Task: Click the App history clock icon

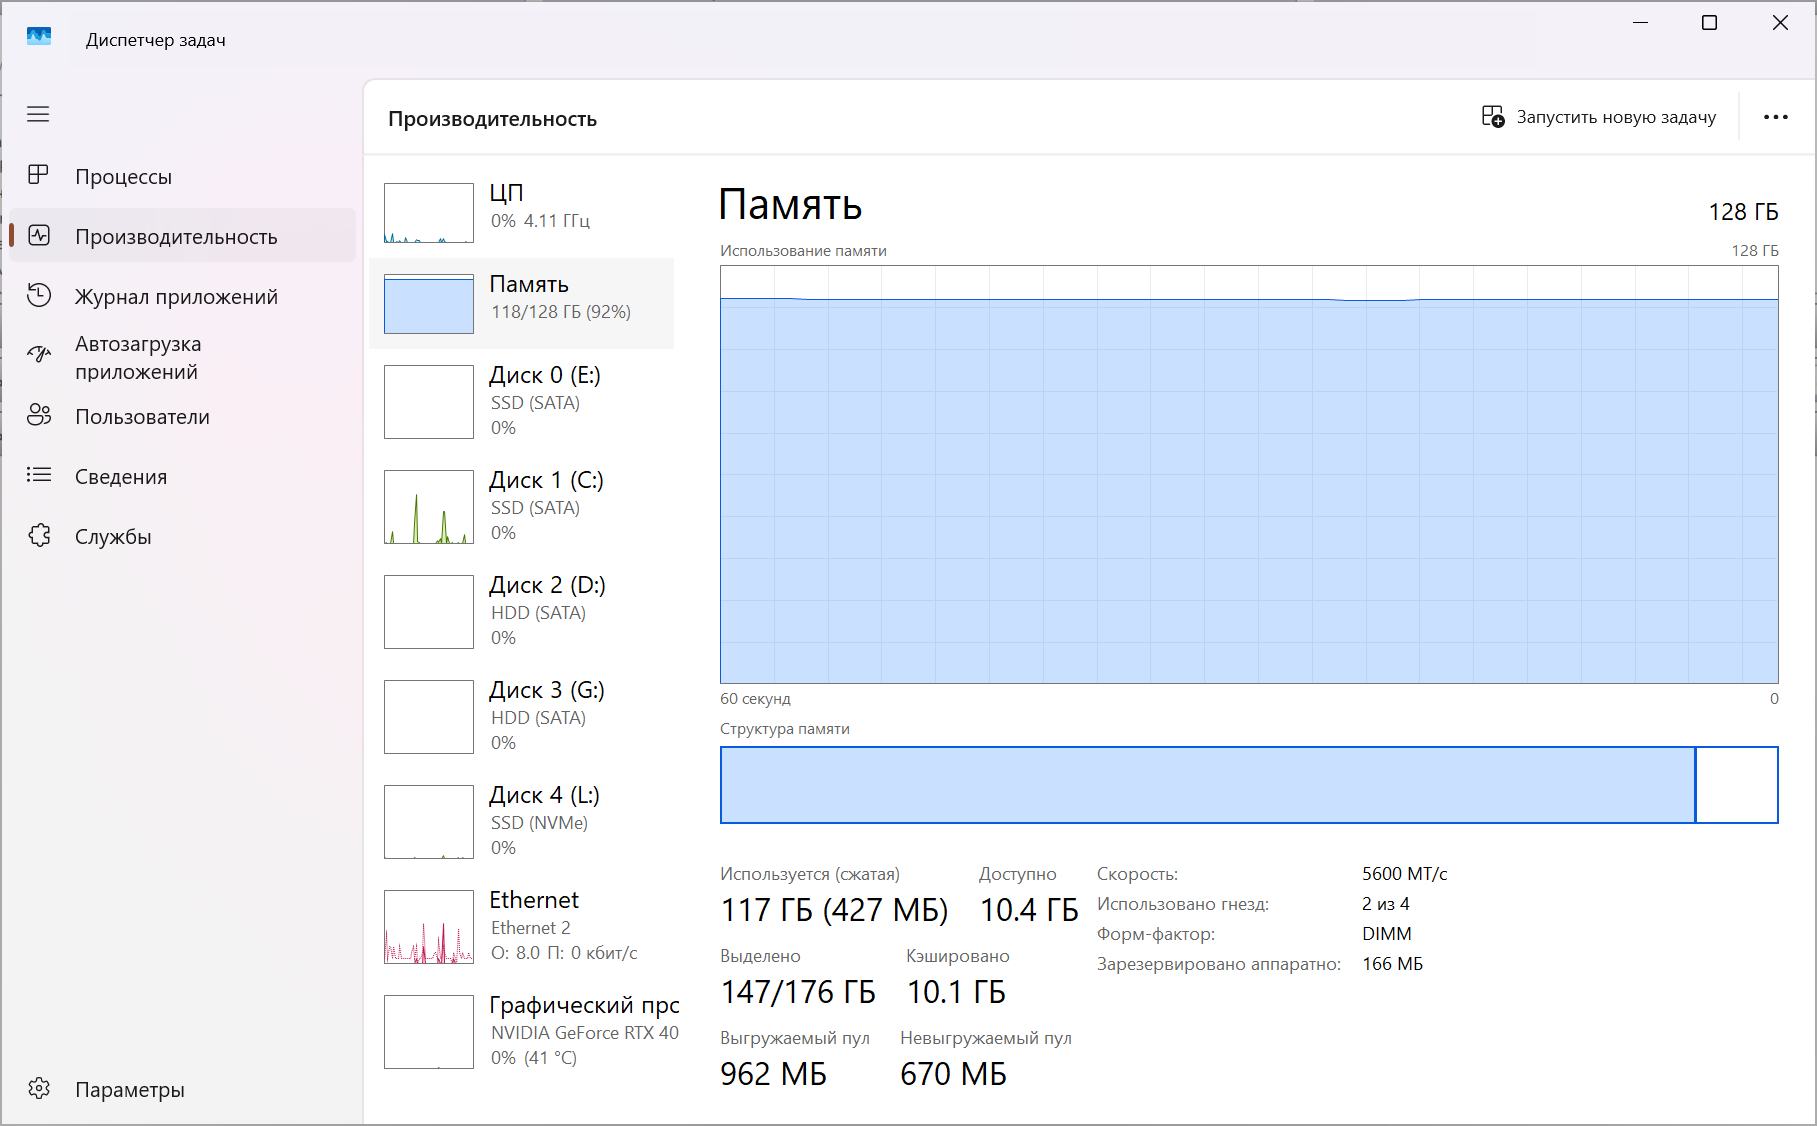Action: tap(38, 296)
